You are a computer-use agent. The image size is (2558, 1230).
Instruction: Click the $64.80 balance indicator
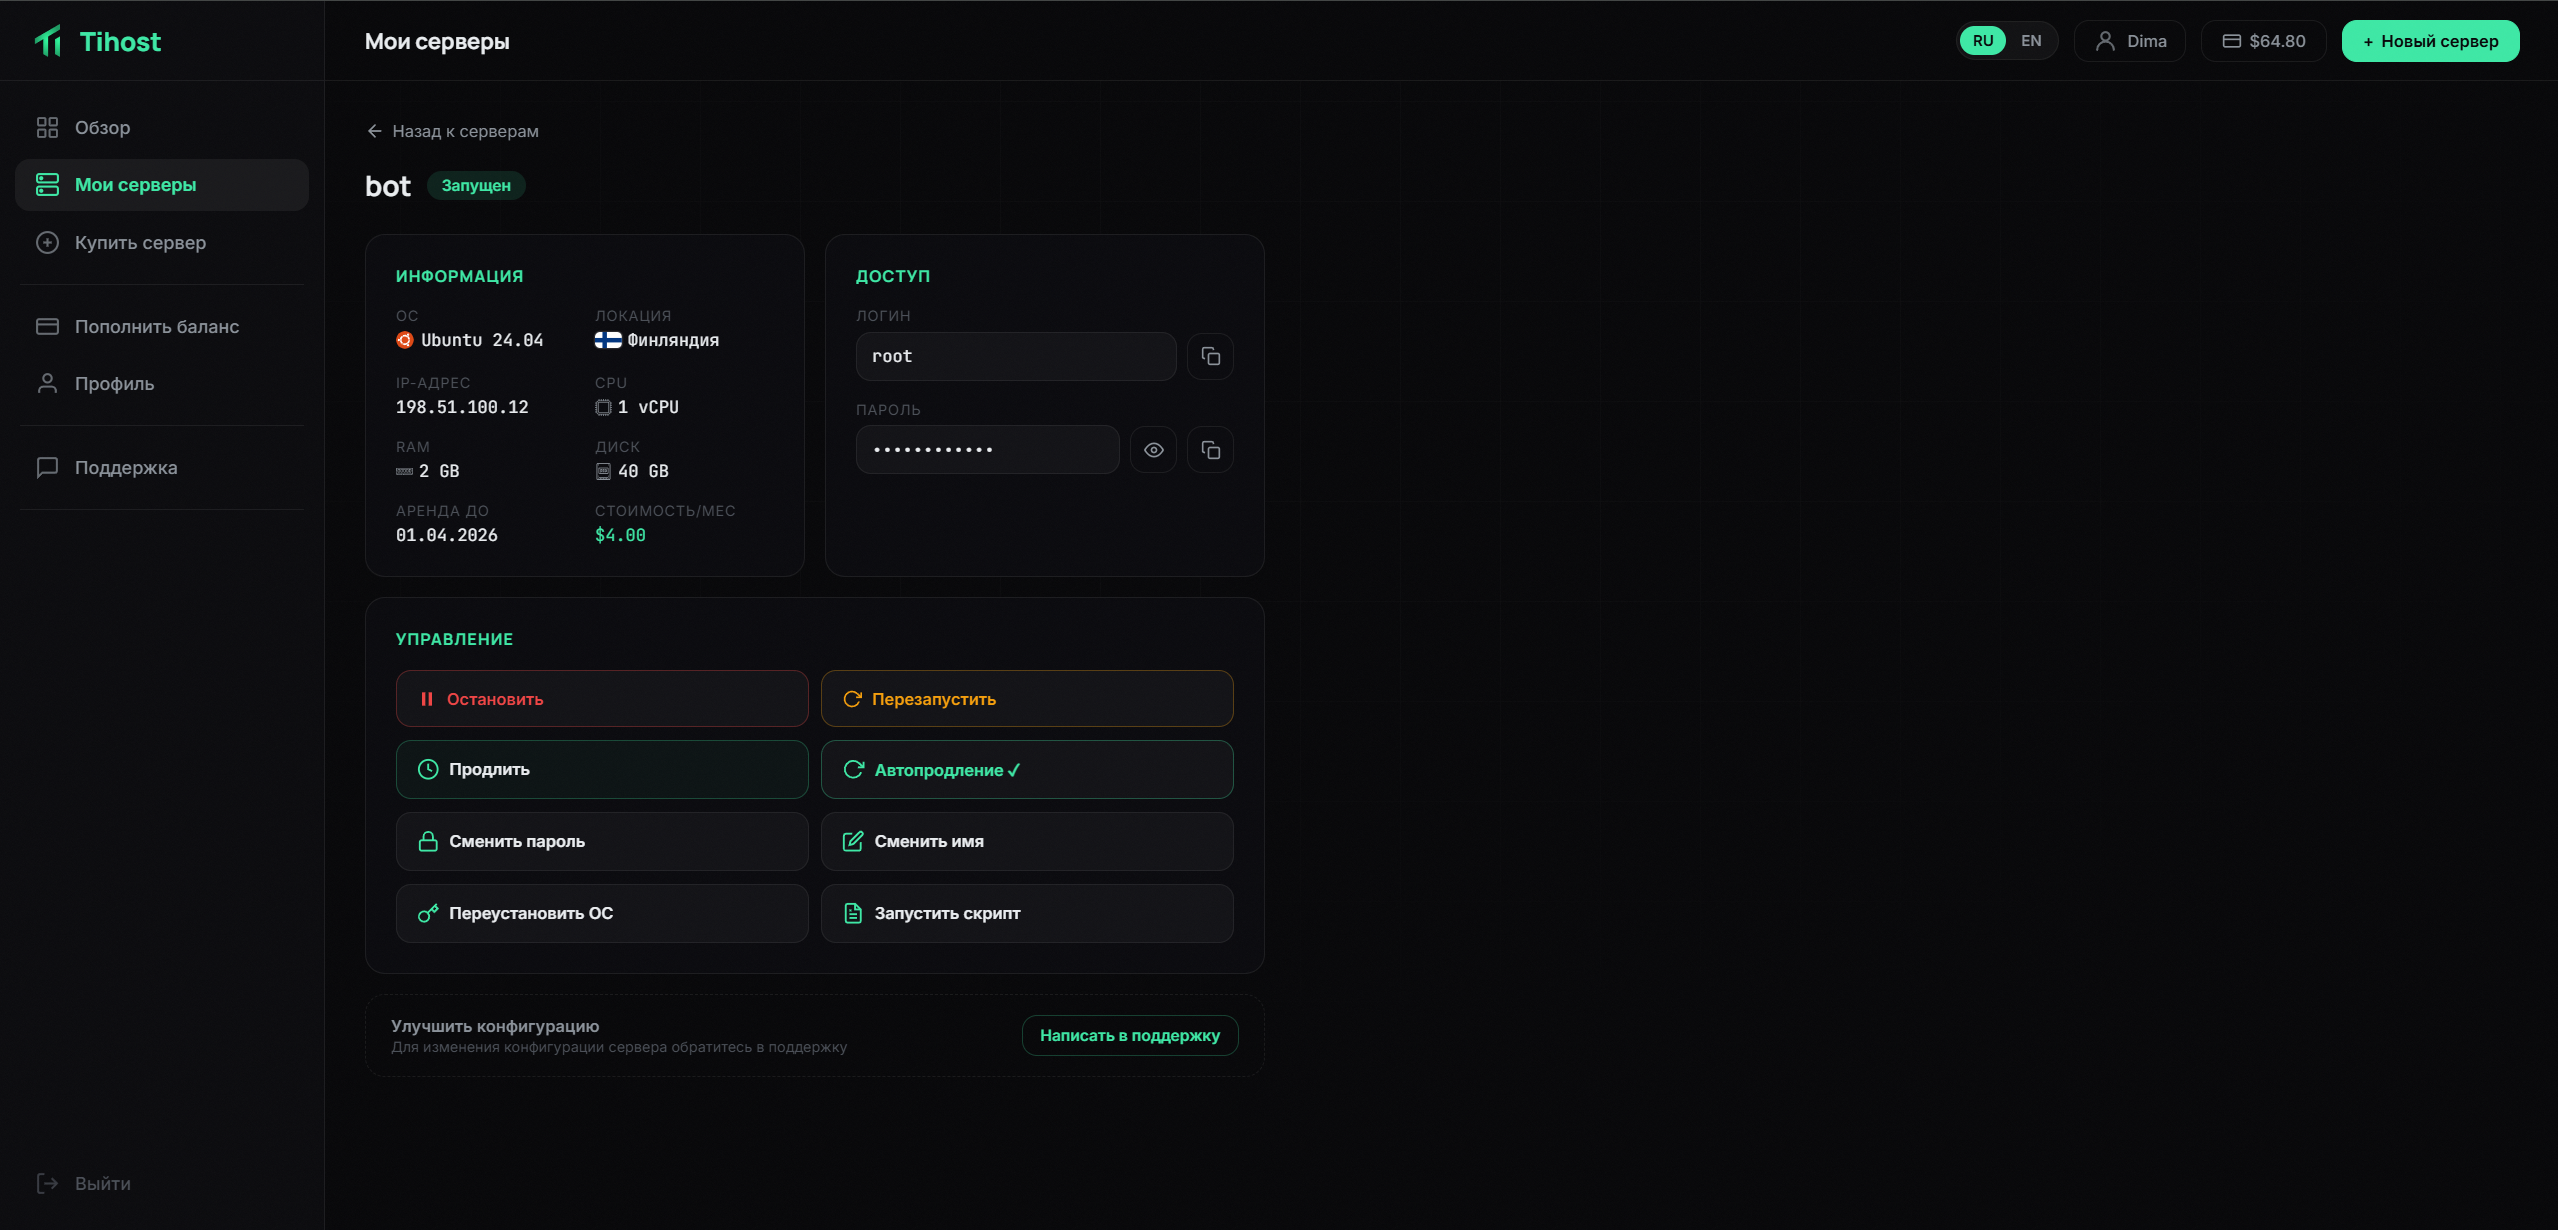2264,41
